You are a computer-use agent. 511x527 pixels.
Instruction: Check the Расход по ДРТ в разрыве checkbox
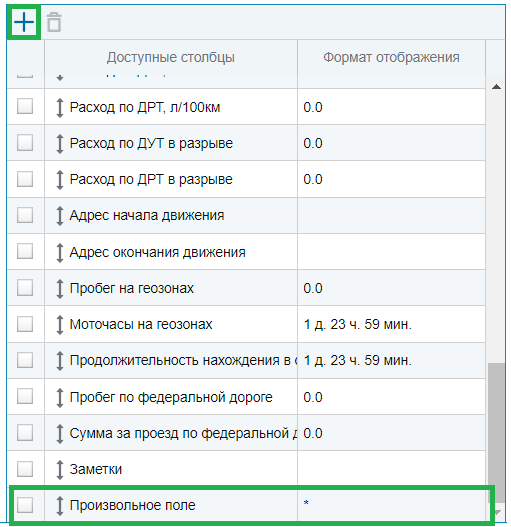25,179
